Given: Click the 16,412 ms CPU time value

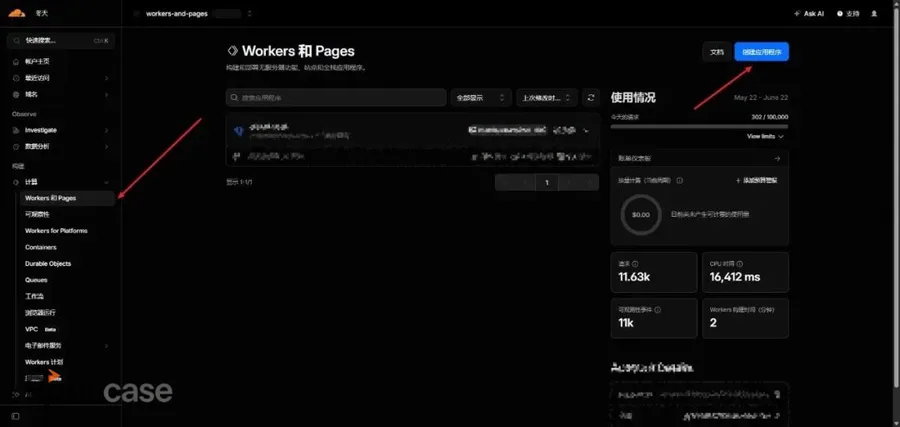Looking at the screenshot, I should [x=735, y=277].
